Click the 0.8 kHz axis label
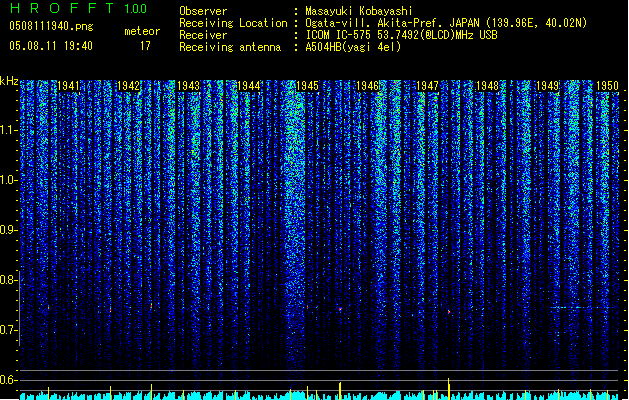The height and width of the screenshot is (400, 629). pos(8,280)
